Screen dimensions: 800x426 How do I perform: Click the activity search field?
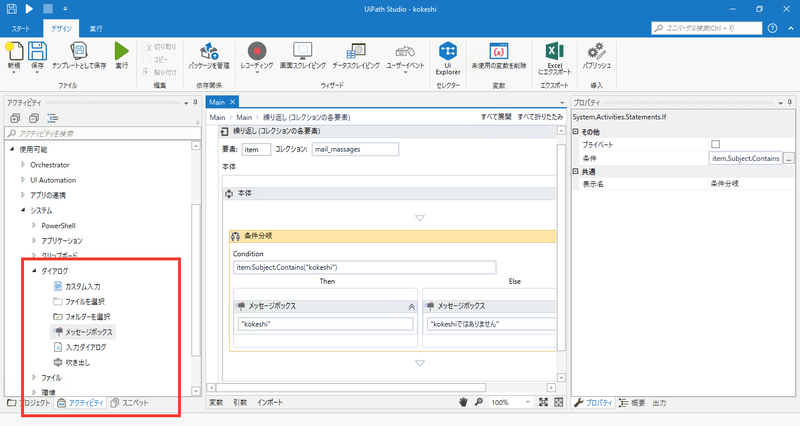coord(103,133)
